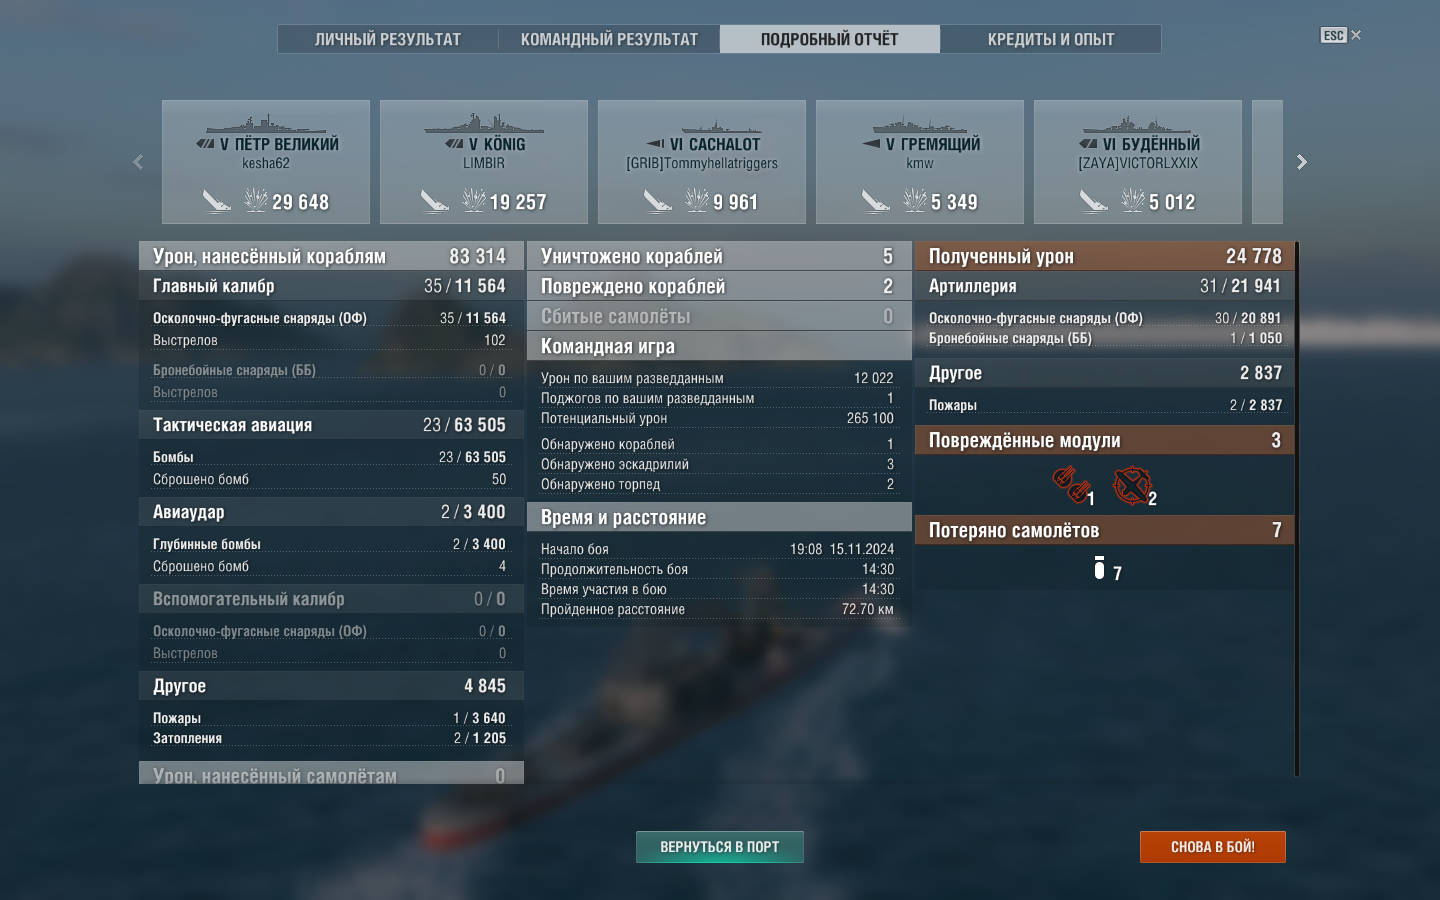Image resolution: width=1440 pixels, height=900 pixels.
Task: Collapse the Главный калибр section header
Action: point(331,286)
